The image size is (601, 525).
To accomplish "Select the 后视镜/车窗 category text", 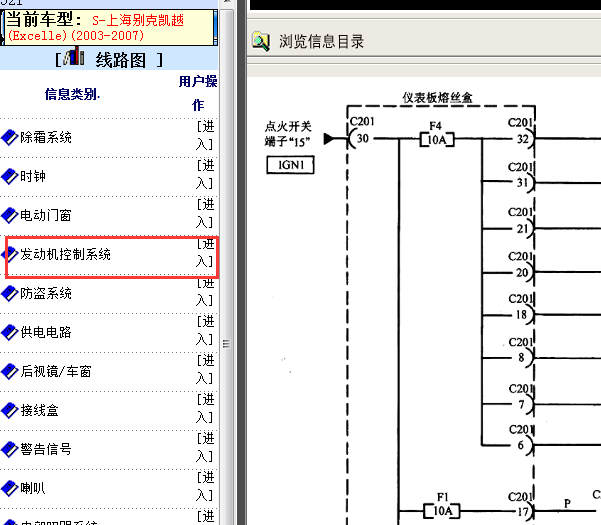I will (56, 371).
